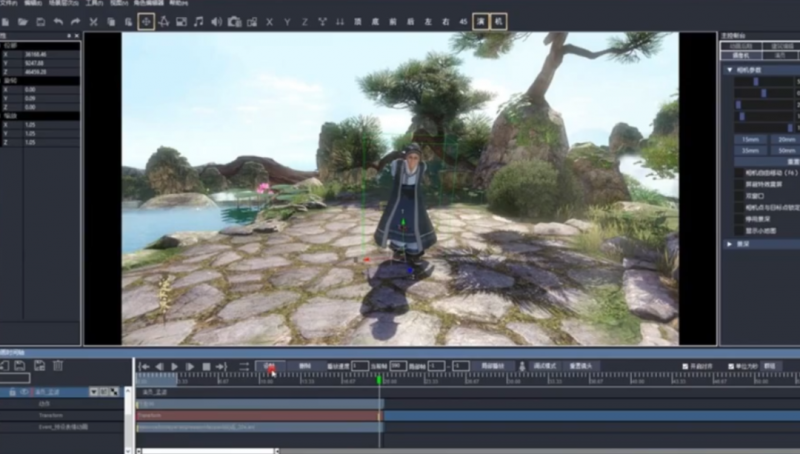This screenshot has height=454, width=800.
Task: Activate the highlighted move gizmo tool
Action: point(146,21)
